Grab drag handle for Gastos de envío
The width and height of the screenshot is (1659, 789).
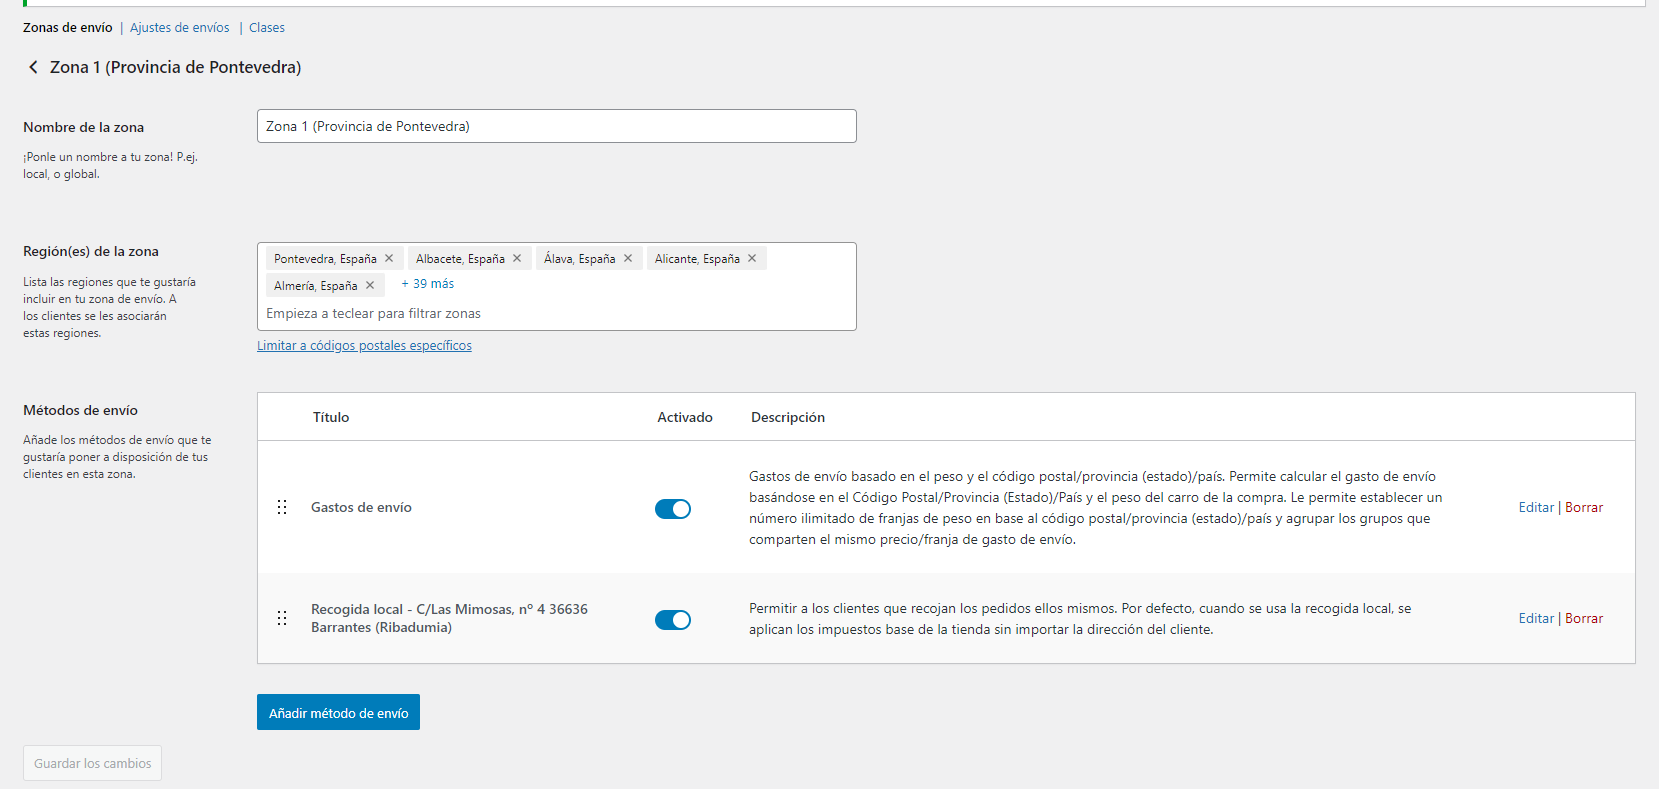coord(282,507)
